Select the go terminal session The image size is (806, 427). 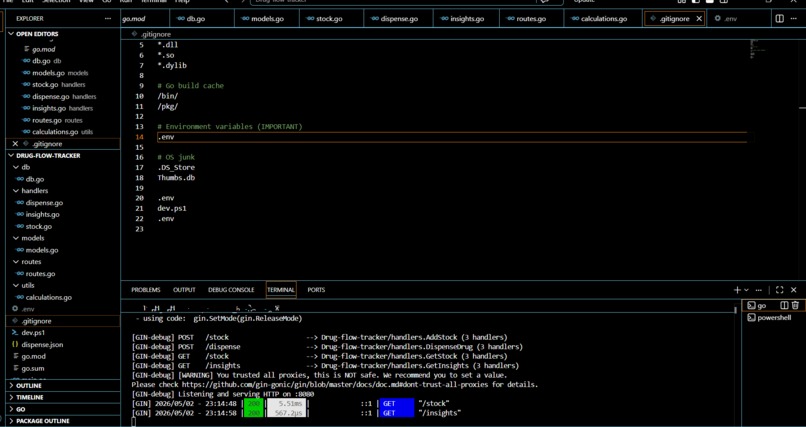point(761,305)
